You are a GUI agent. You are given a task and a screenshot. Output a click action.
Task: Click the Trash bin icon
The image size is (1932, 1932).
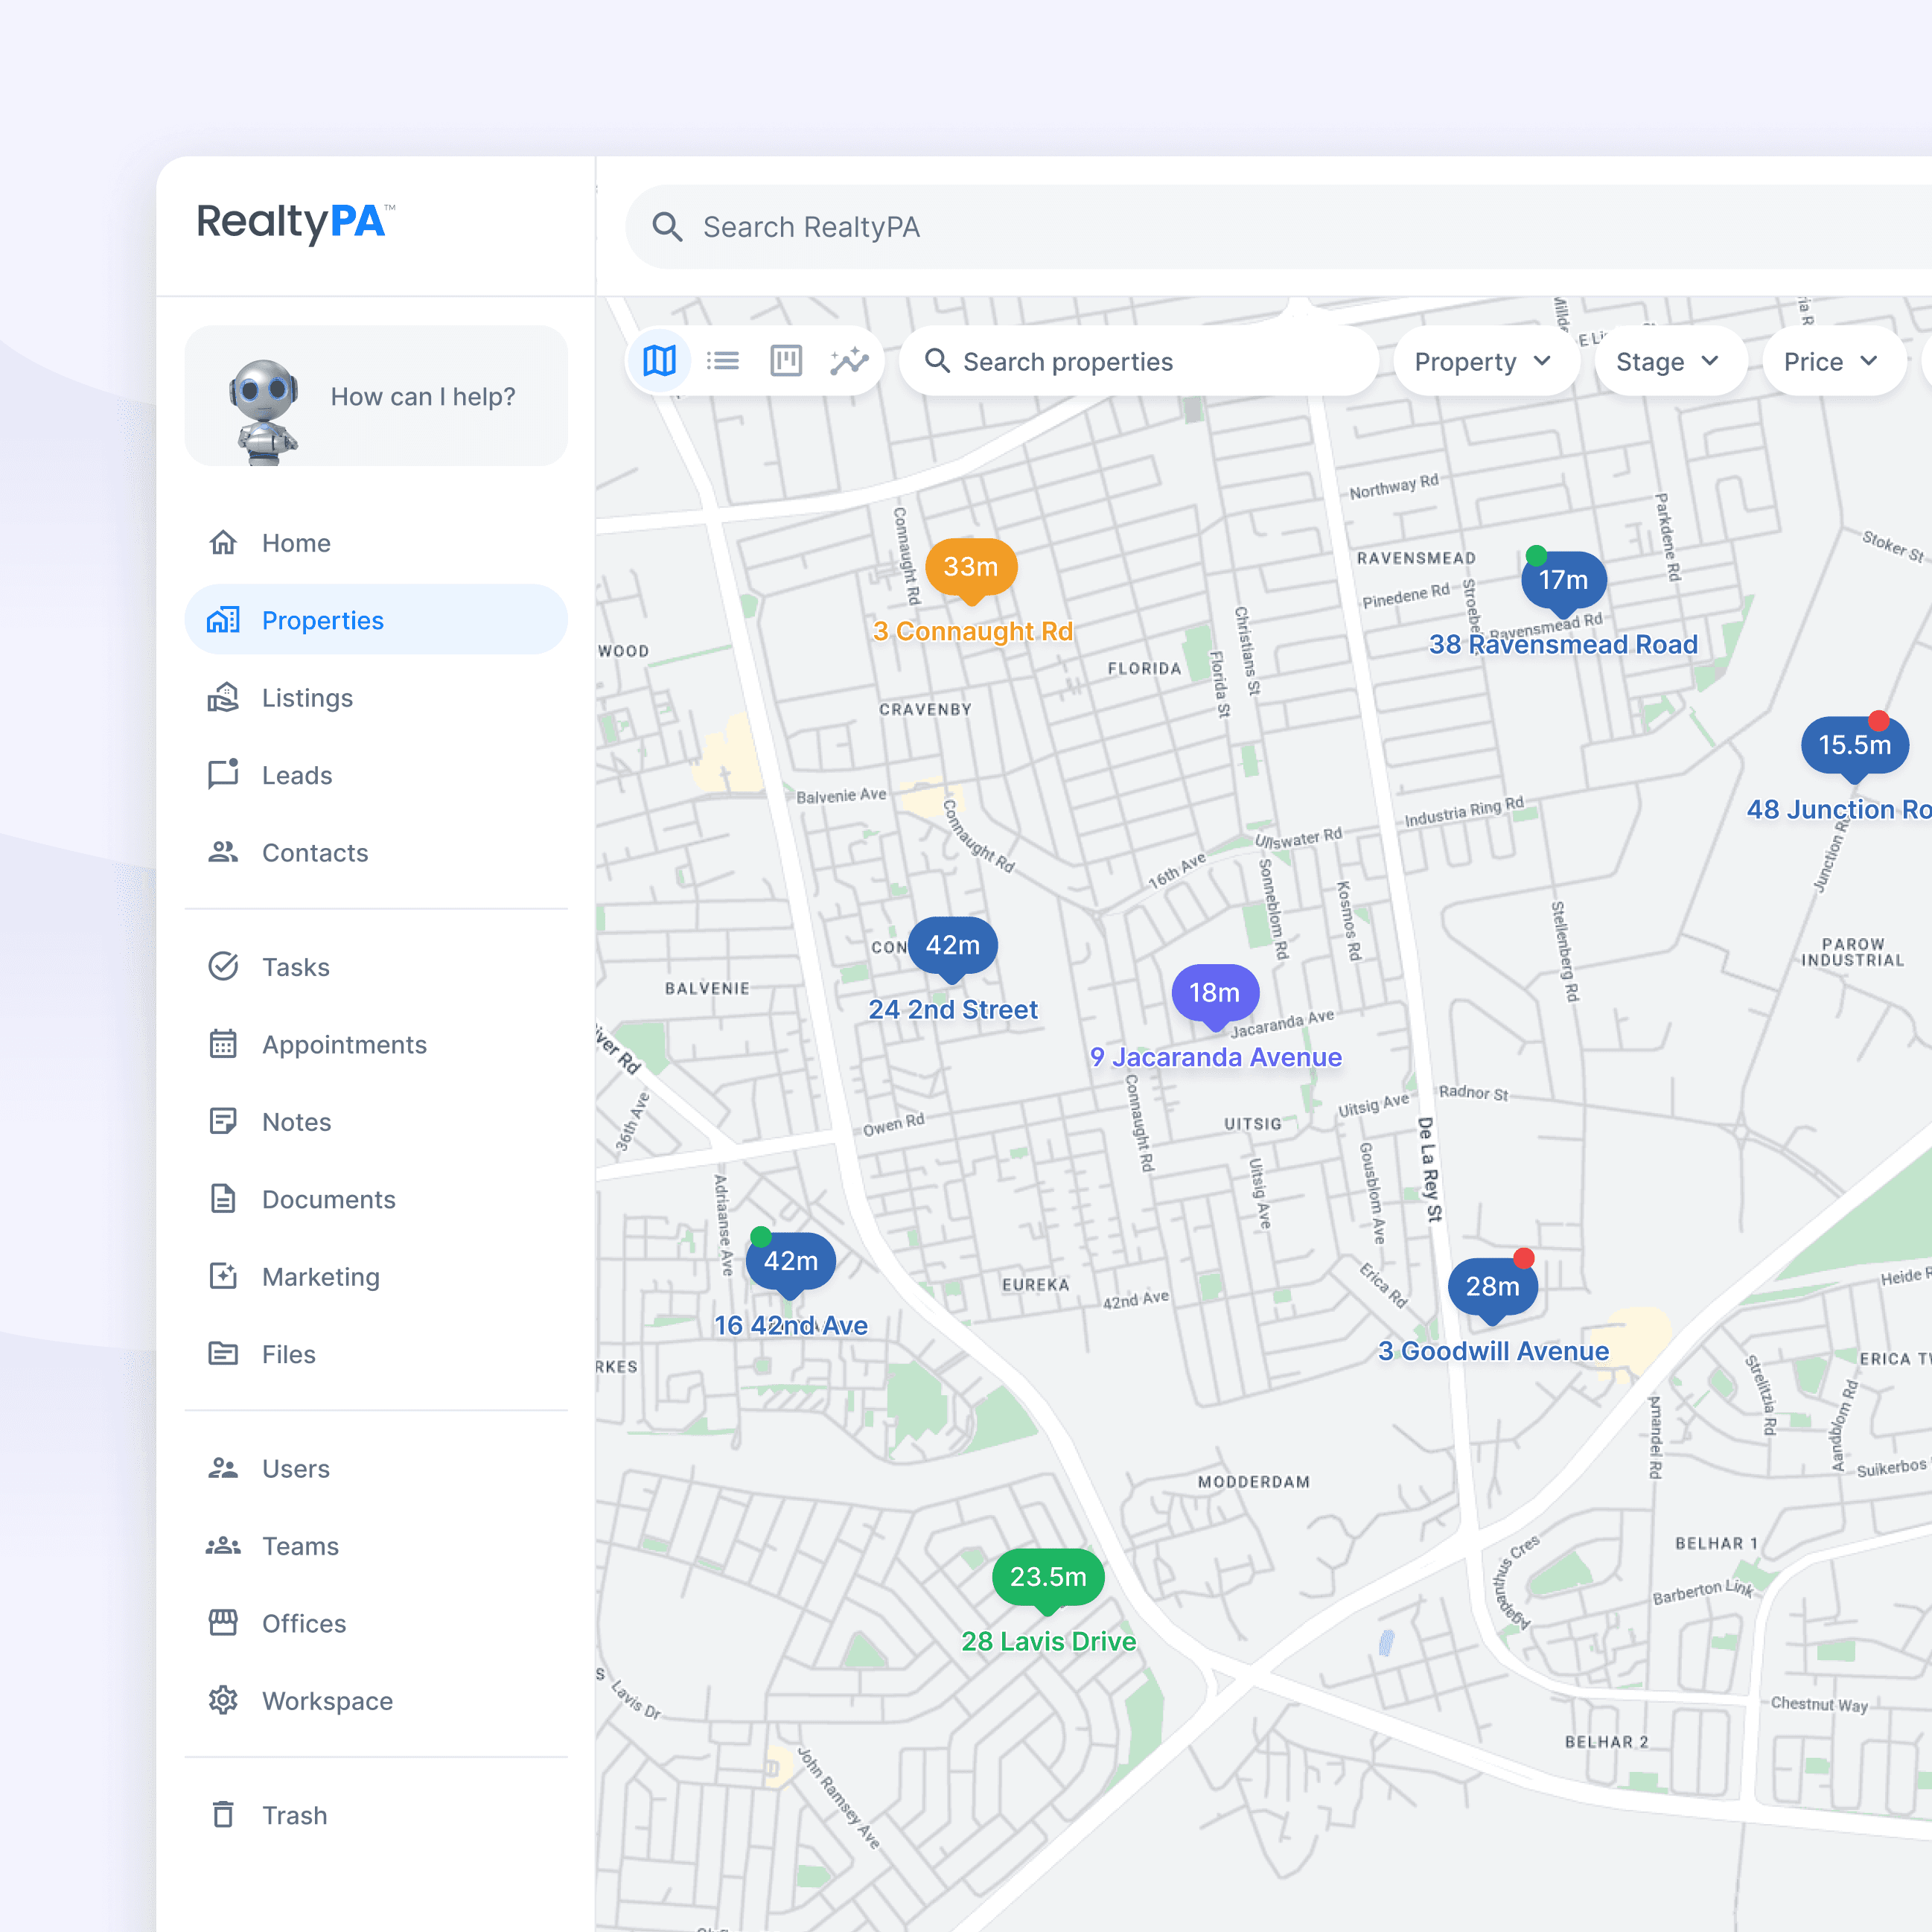click(223, 1814)
